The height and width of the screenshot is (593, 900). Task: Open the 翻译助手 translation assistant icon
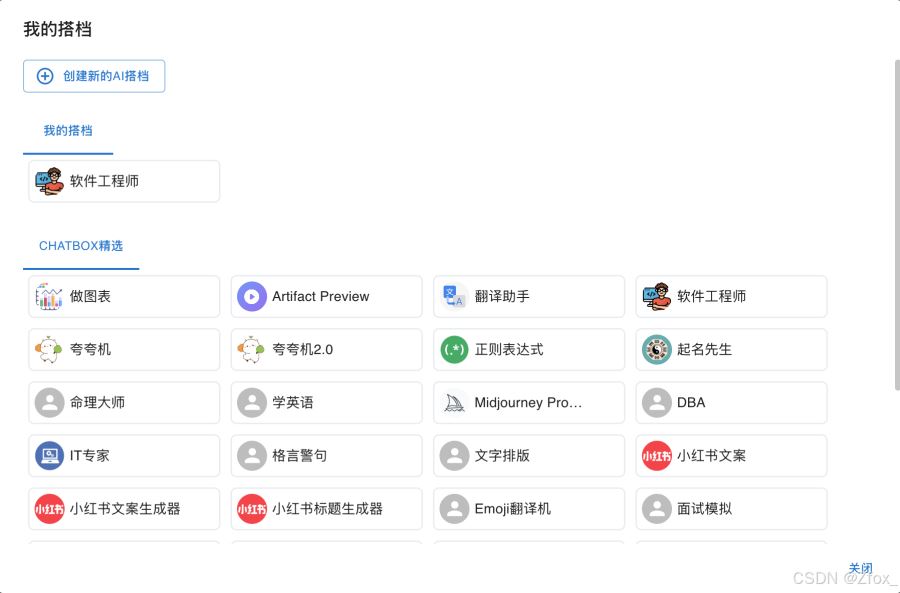click(x=453, y=296)
